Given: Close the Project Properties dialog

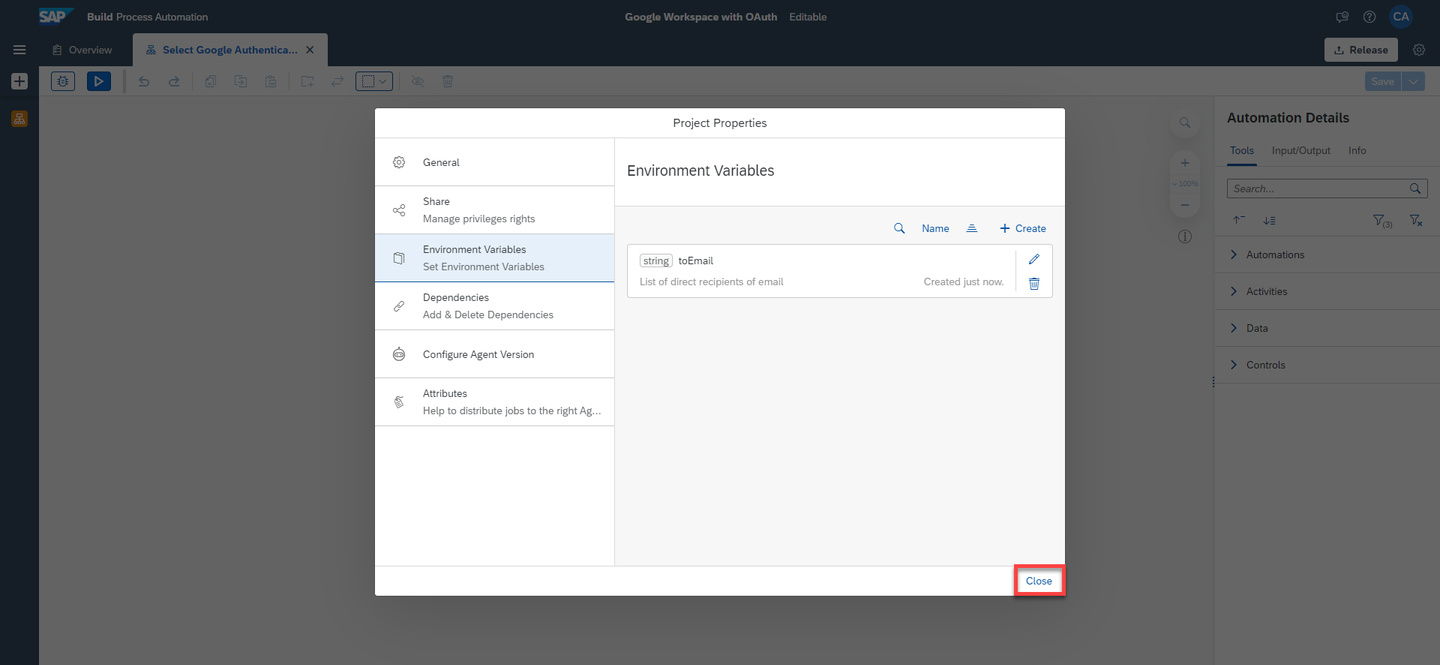Looking at the screenshot, I should tap(1039, 581).
